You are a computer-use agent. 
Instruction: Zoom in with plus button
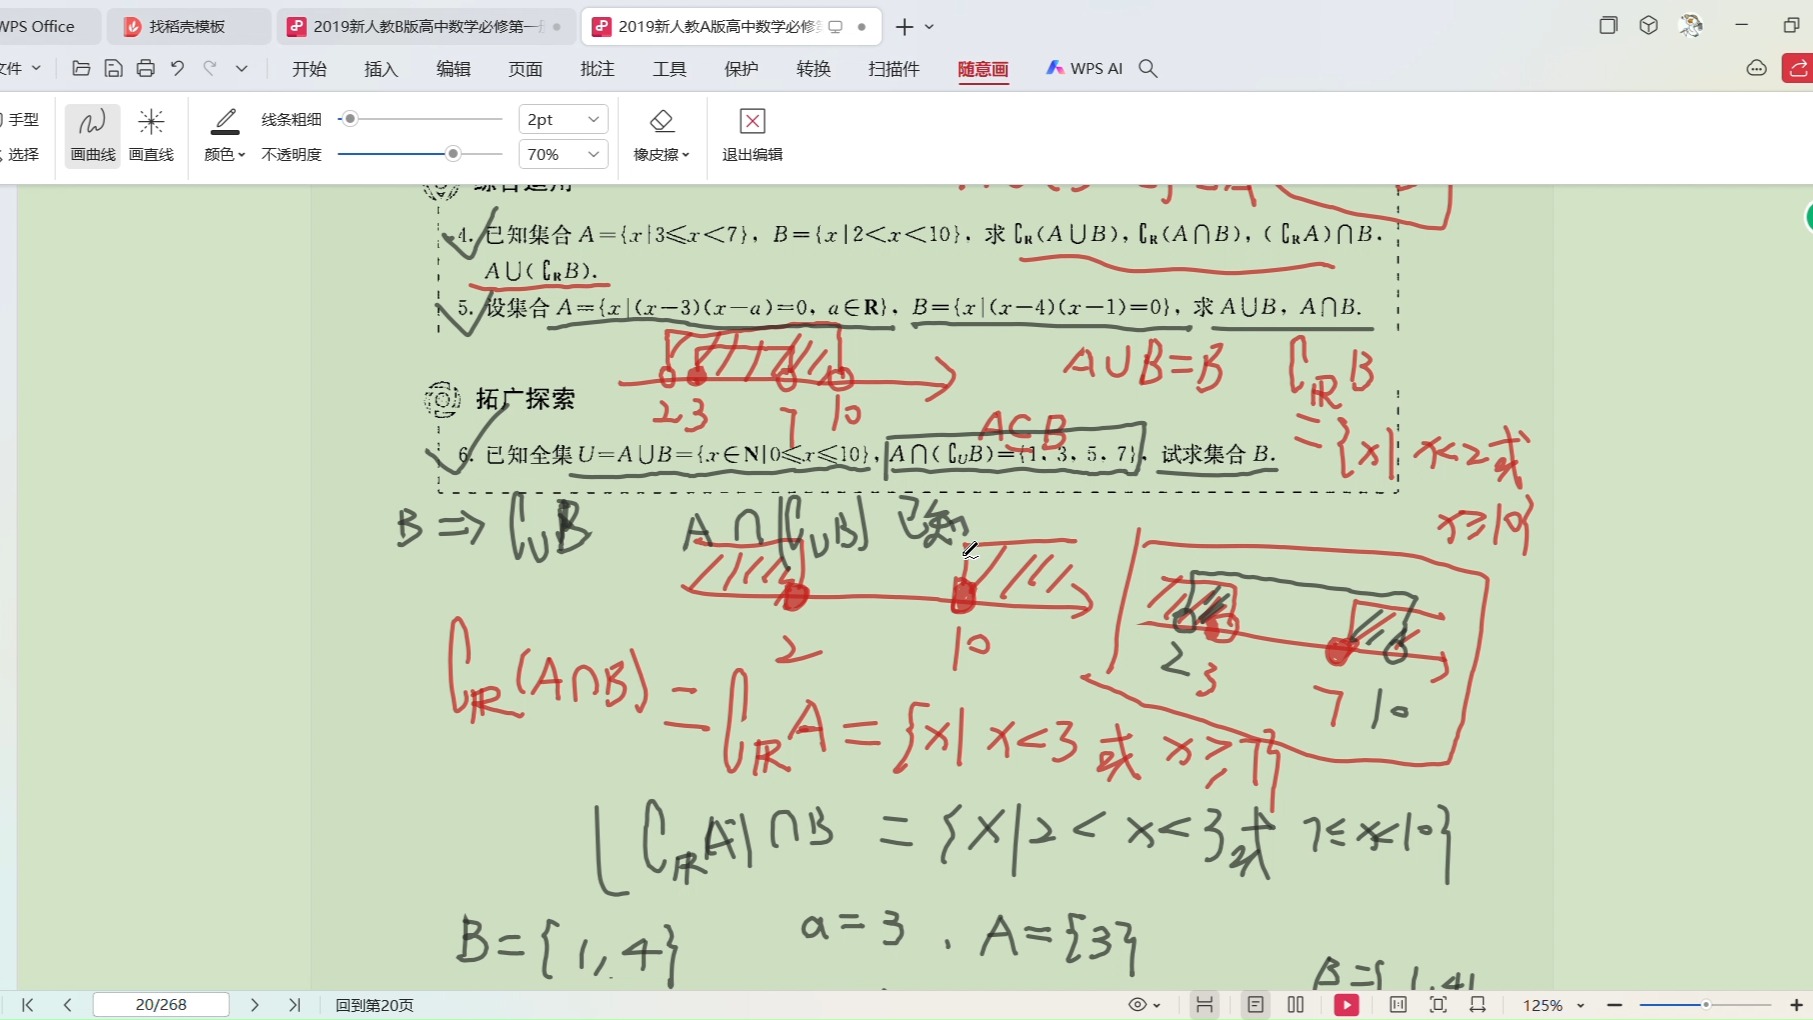tap(1796, 1005)
